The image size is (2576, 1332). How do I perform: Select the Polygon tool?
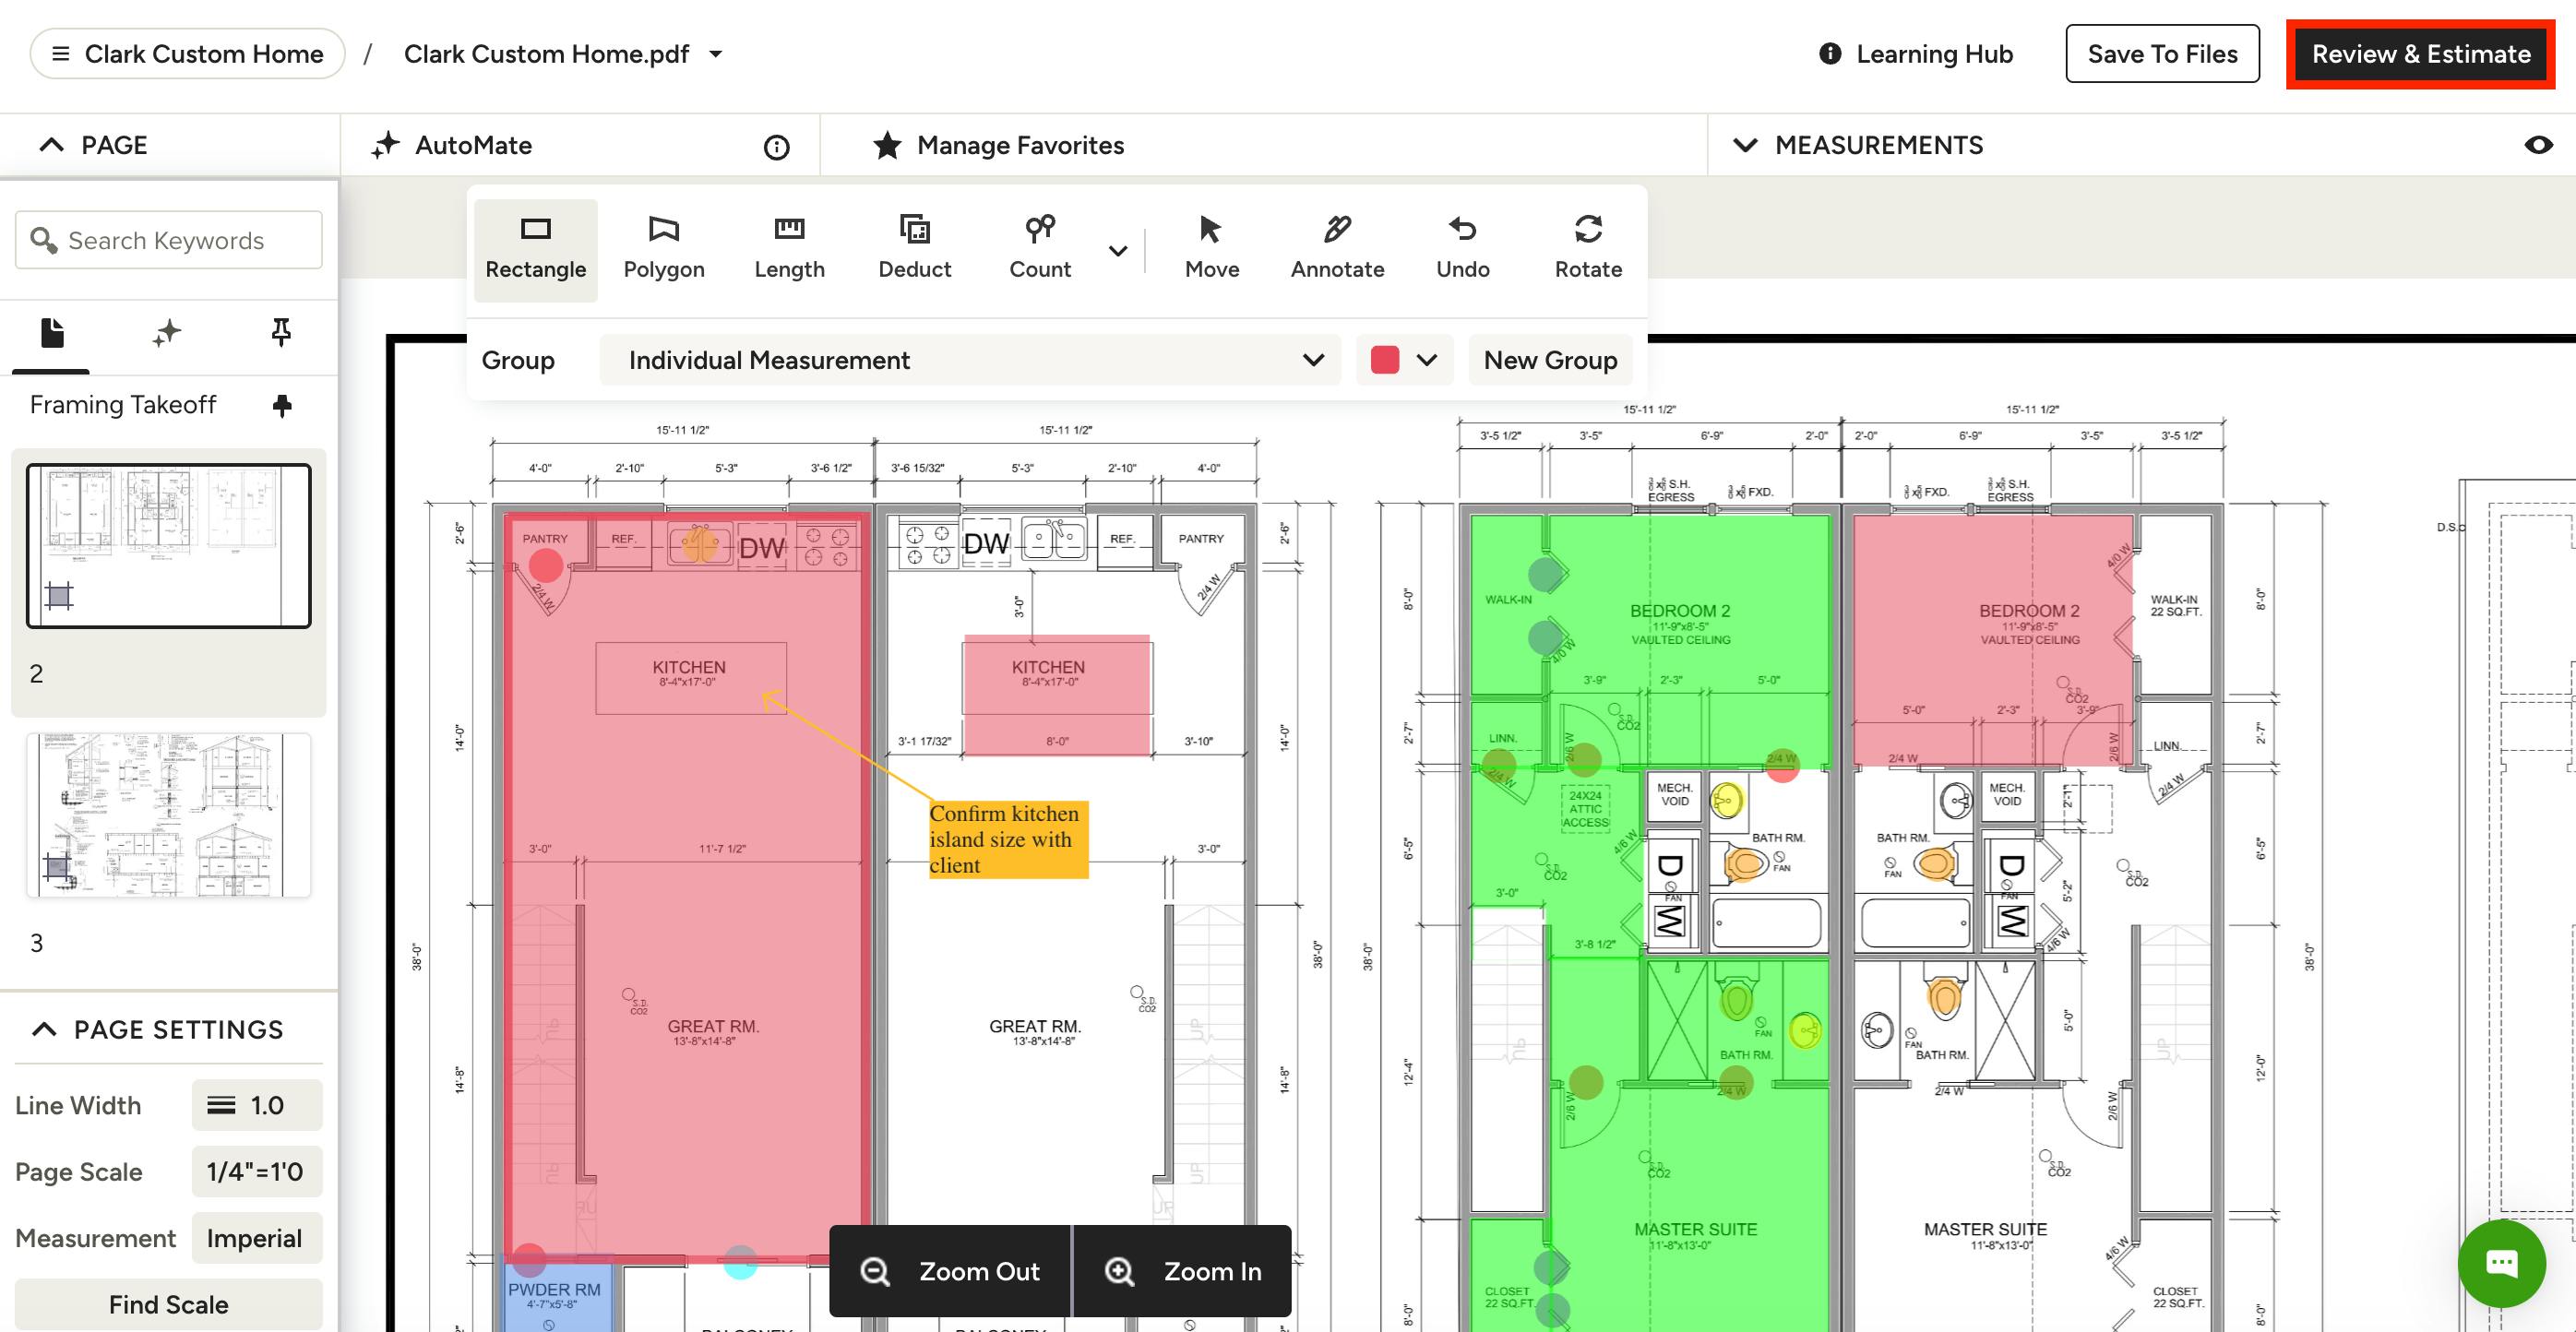tap(663, 248)
